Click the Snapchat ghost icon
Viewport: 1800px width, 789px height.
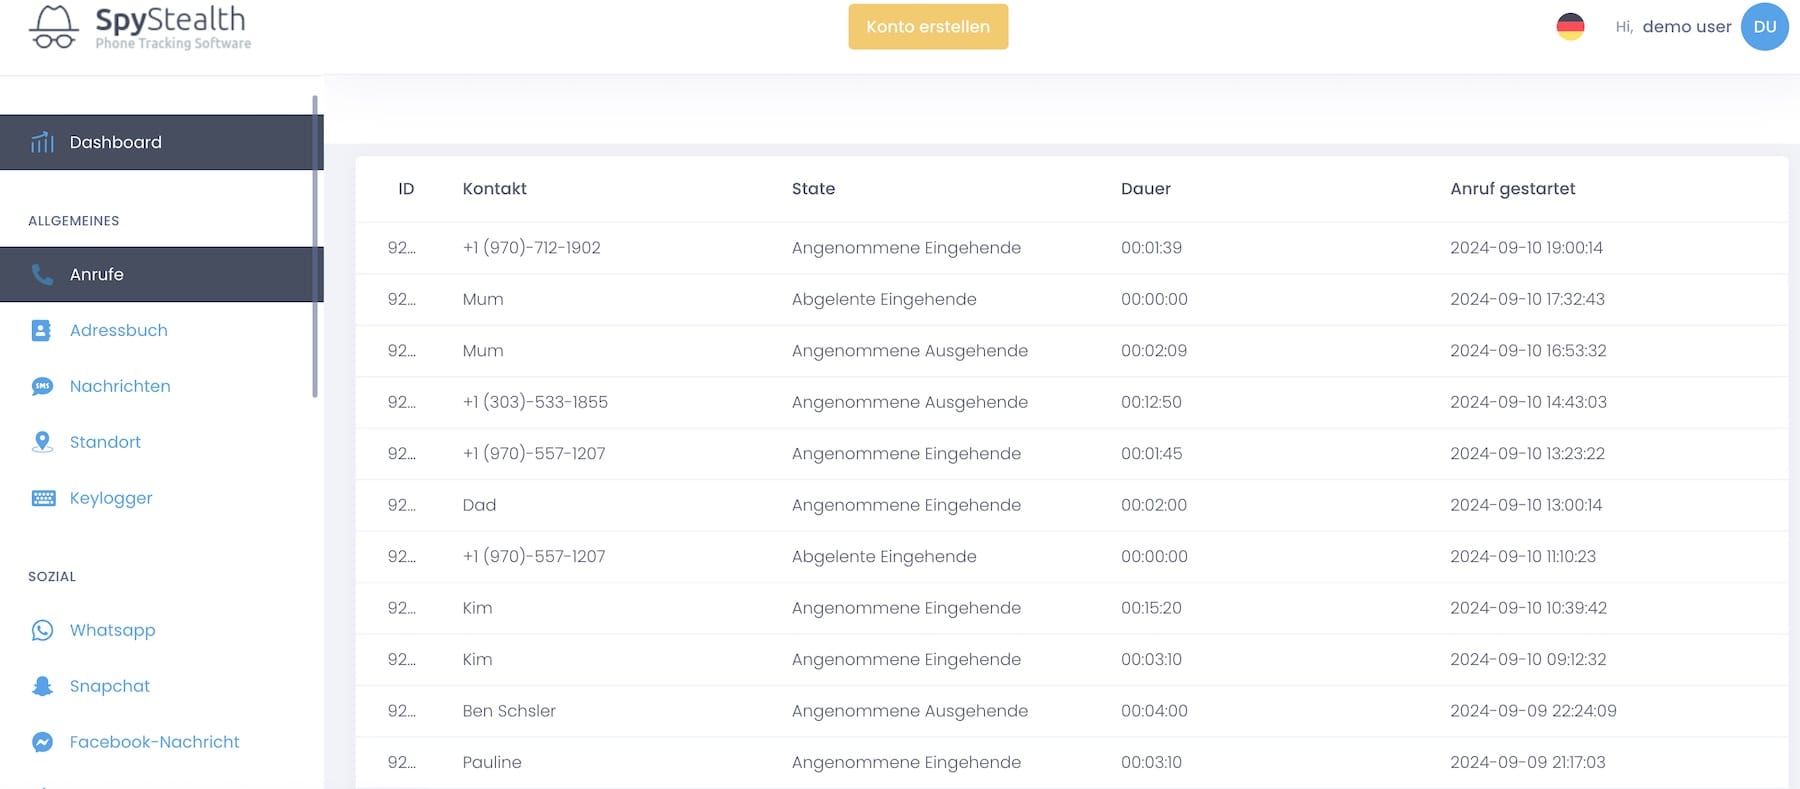tap(42, 686)
